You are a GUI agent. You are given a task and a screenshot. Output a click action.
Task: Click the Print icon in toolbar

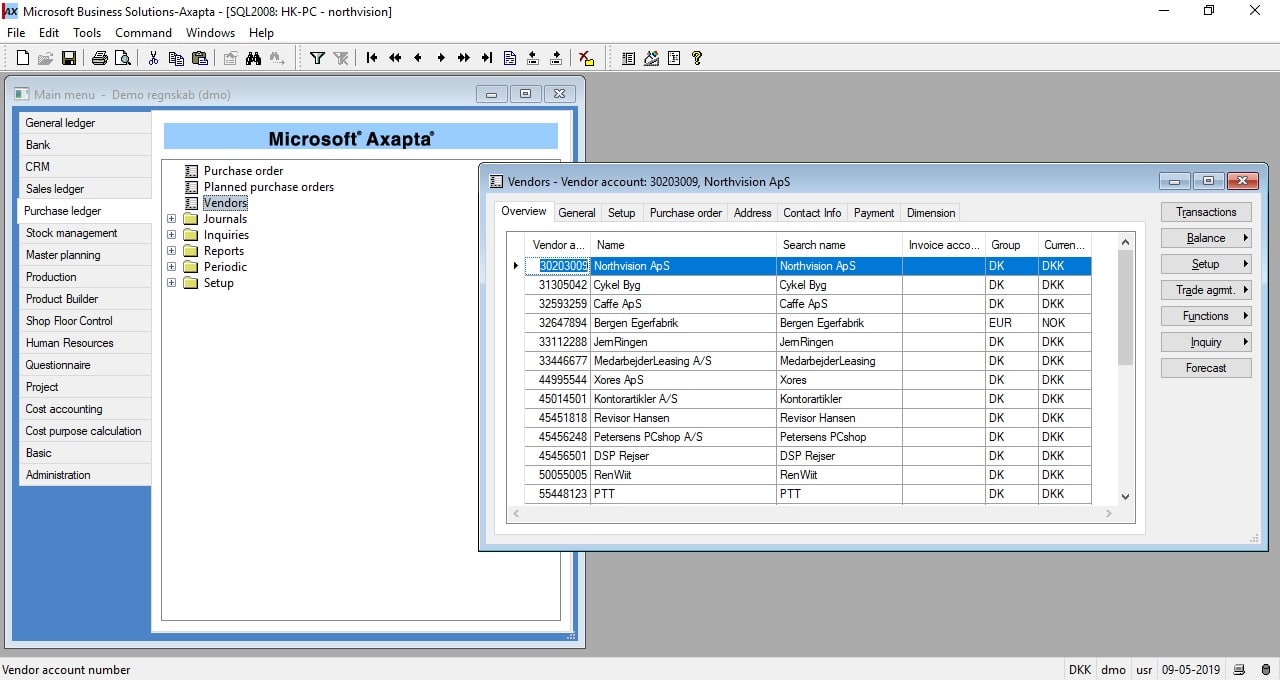pos(99,58)
